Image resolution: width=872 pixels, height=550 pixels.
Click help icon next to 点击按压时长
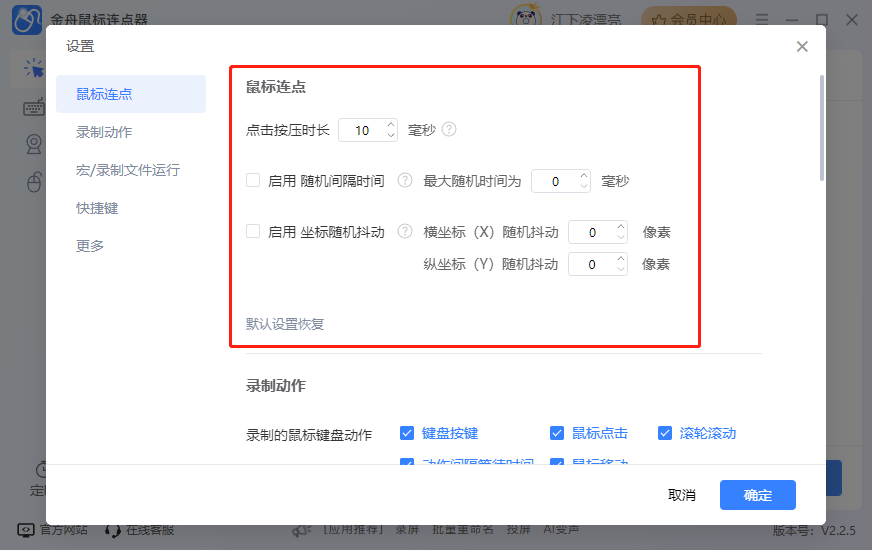click(x=449, y=130)
